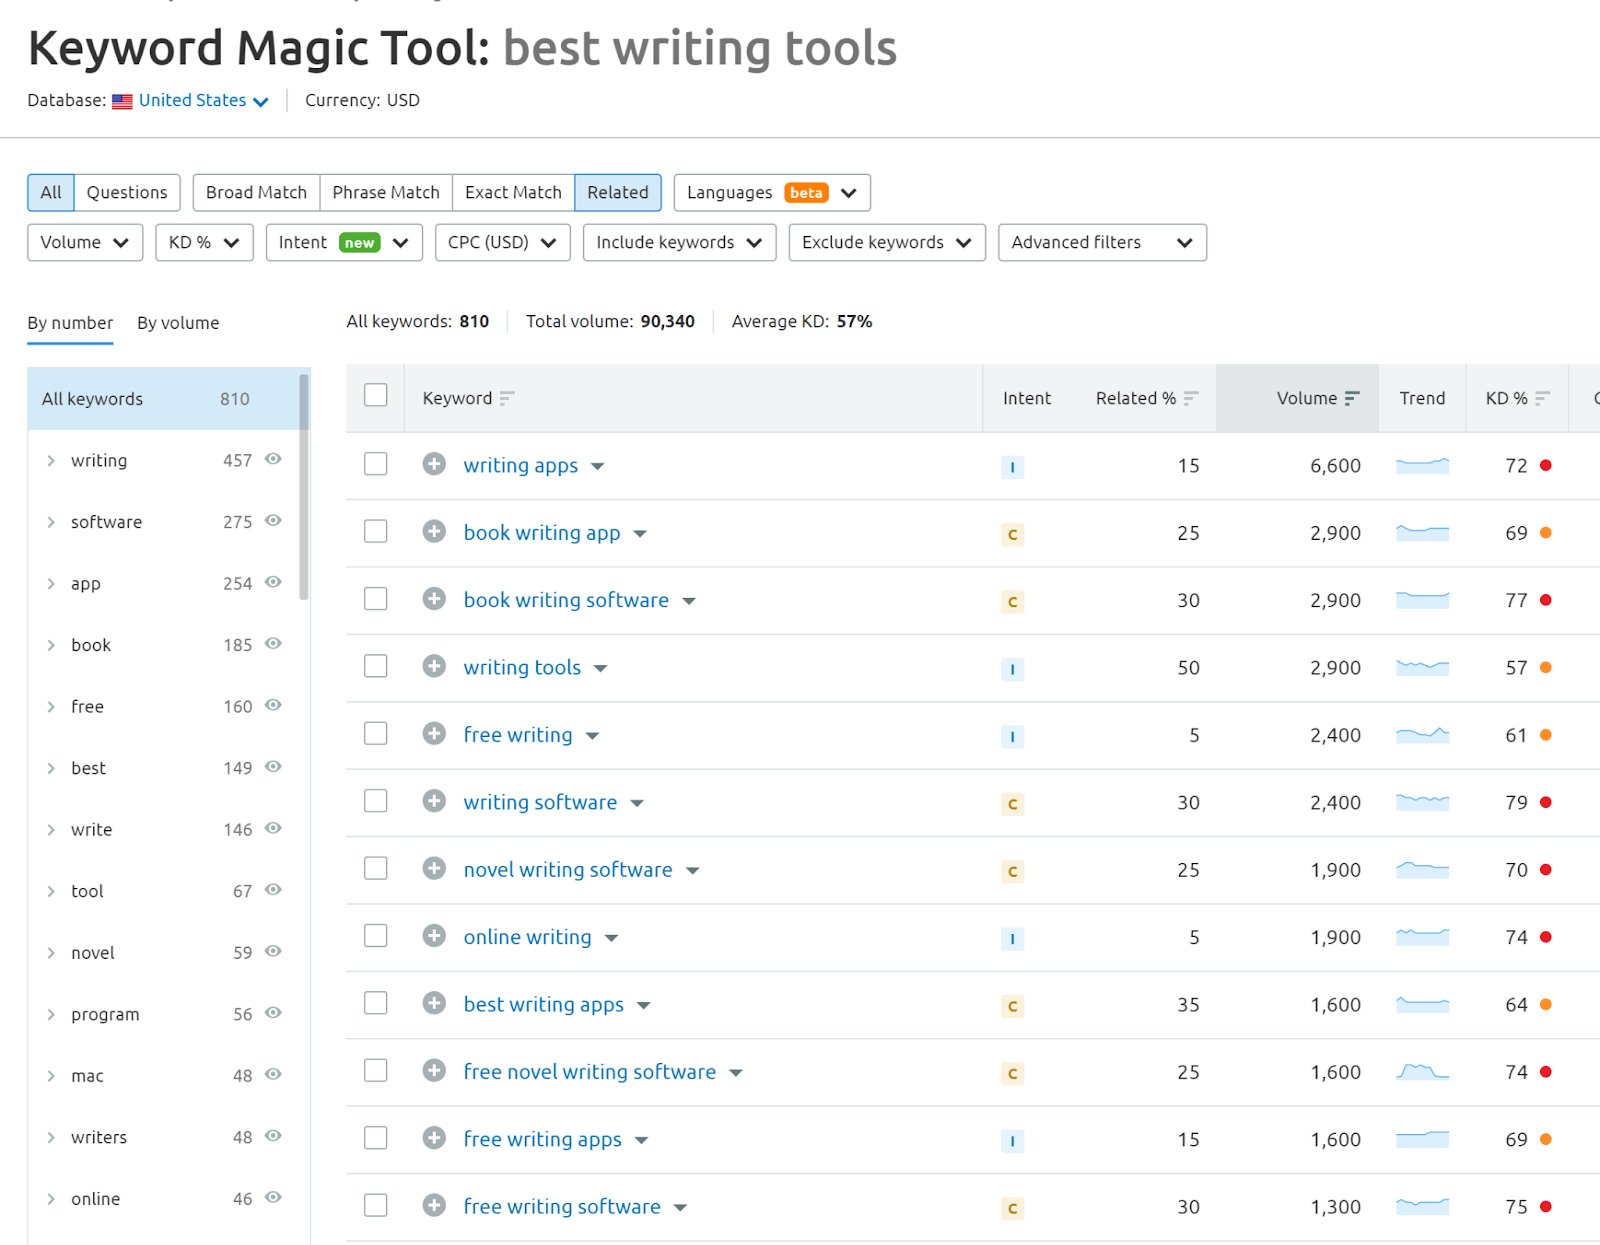Open the Advanced filters dropdown
The width and height of the screenshot is (1600, 1245).
(1102, 243)
